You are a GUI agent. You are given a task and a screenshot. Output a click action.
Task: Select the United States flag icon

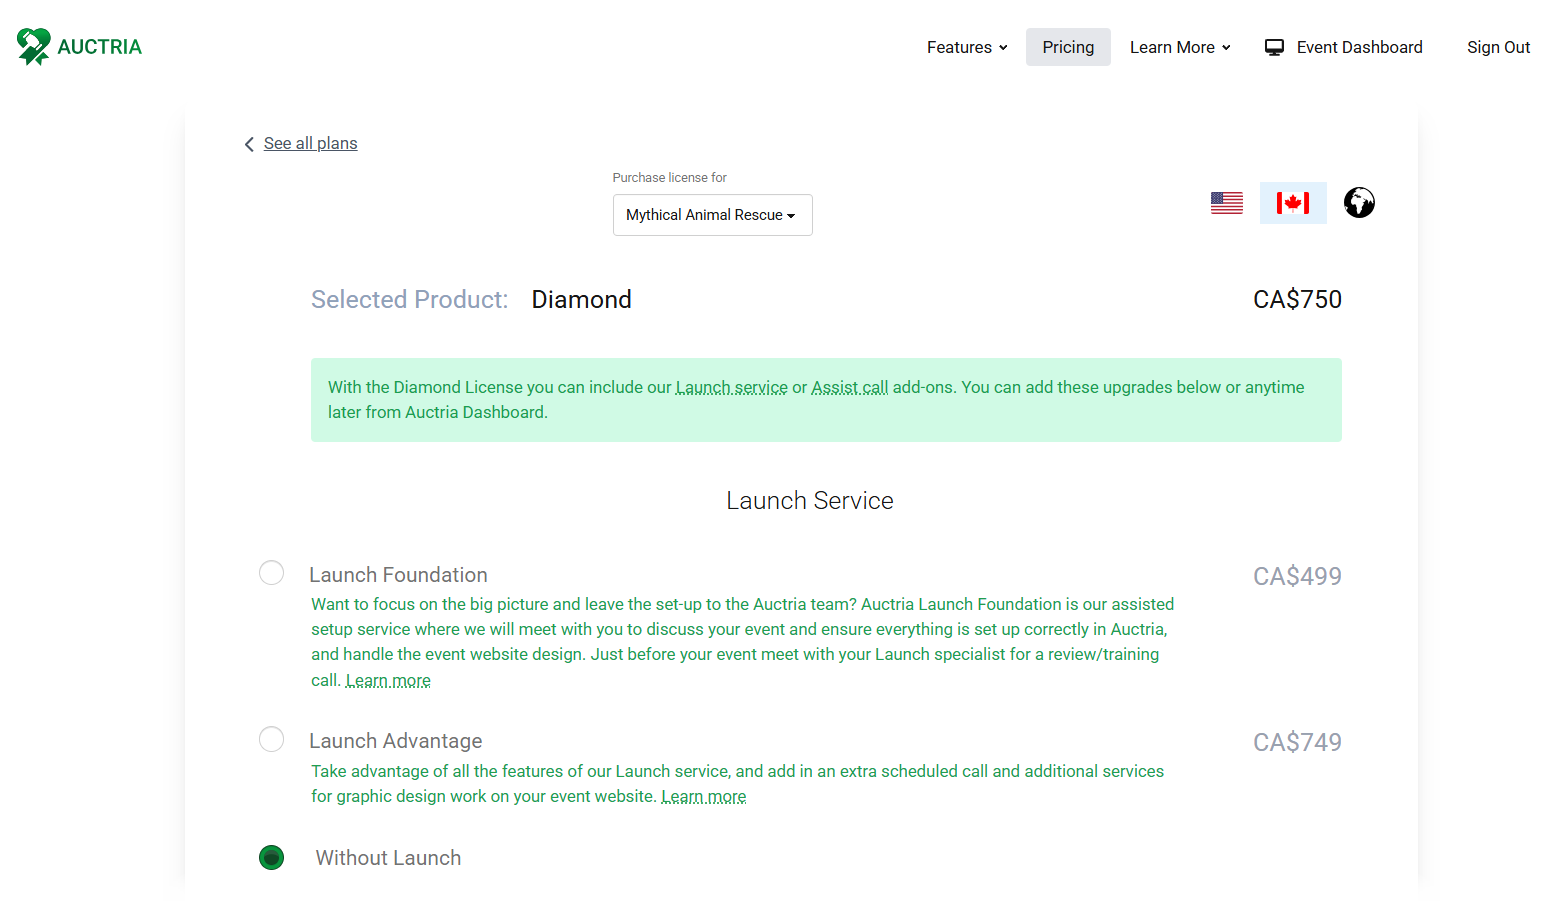[1227, 203]
